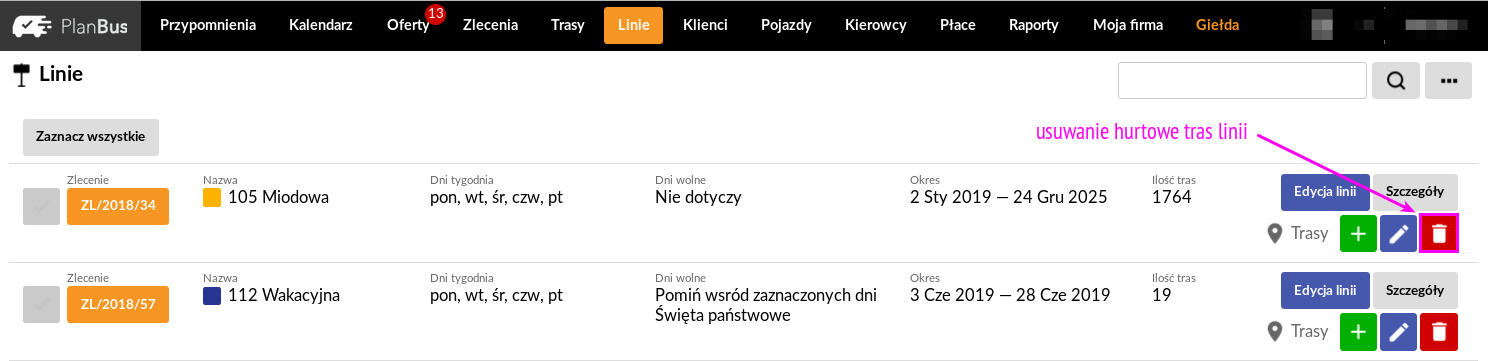This screenshot has height=361, width=1488.
Task: Tick the checkbox for order ZL/2018/34
Action: pos(41,207)
